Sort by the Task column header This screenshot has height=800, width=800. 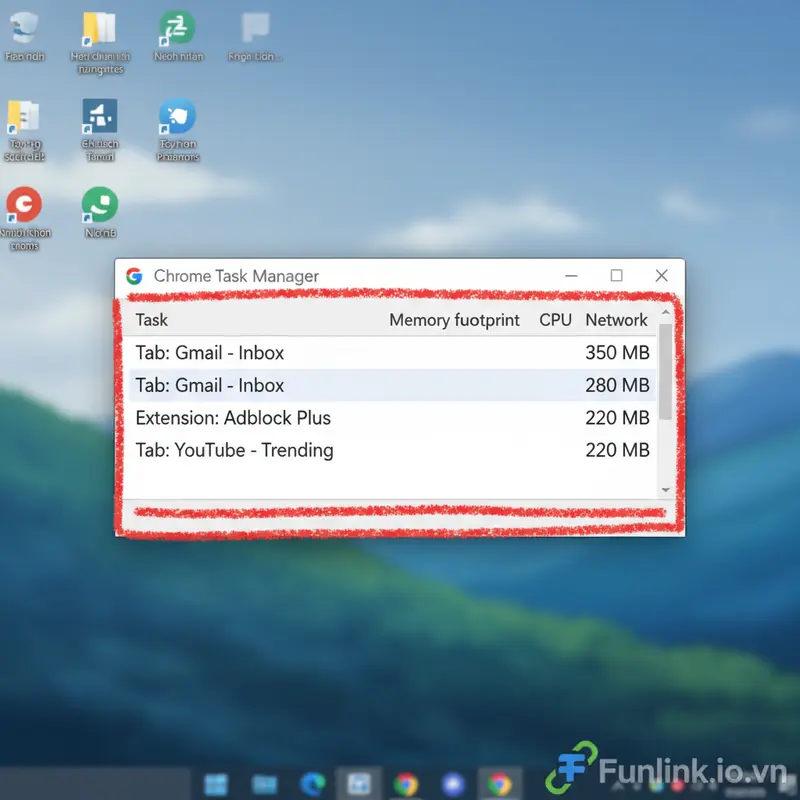[x=152, y=320]
